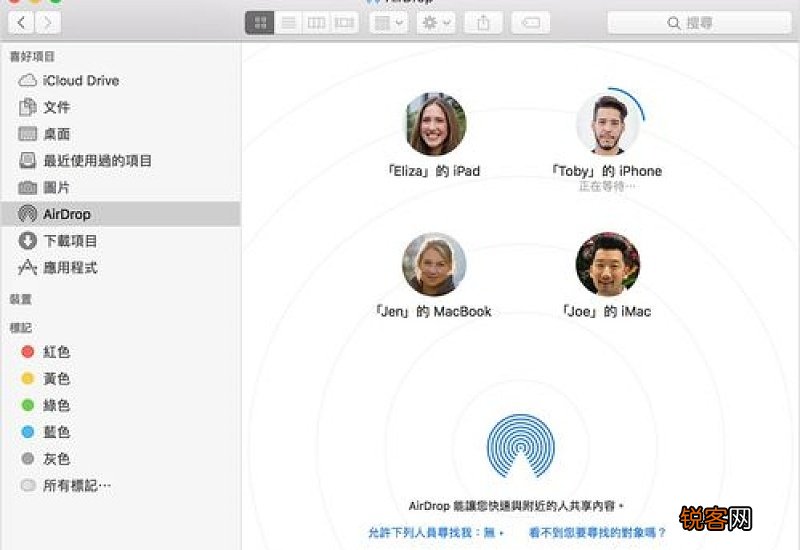Select Jen's MacBook avatar
This screenshot has width=800, height=550.
pyautogui.click(x=434, y=264)
